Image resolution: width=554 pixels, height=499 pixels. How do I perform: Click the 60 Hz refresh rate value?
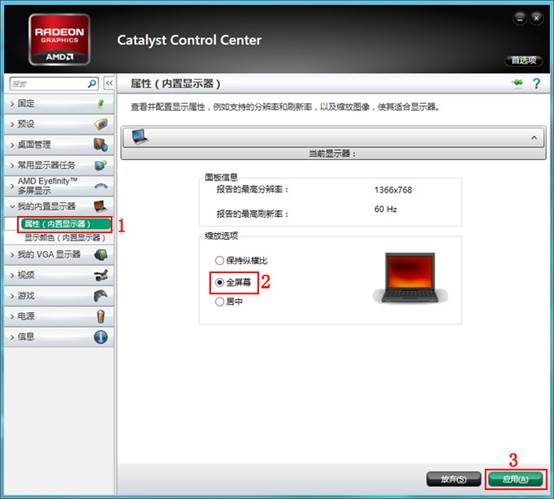click(385, 209)
